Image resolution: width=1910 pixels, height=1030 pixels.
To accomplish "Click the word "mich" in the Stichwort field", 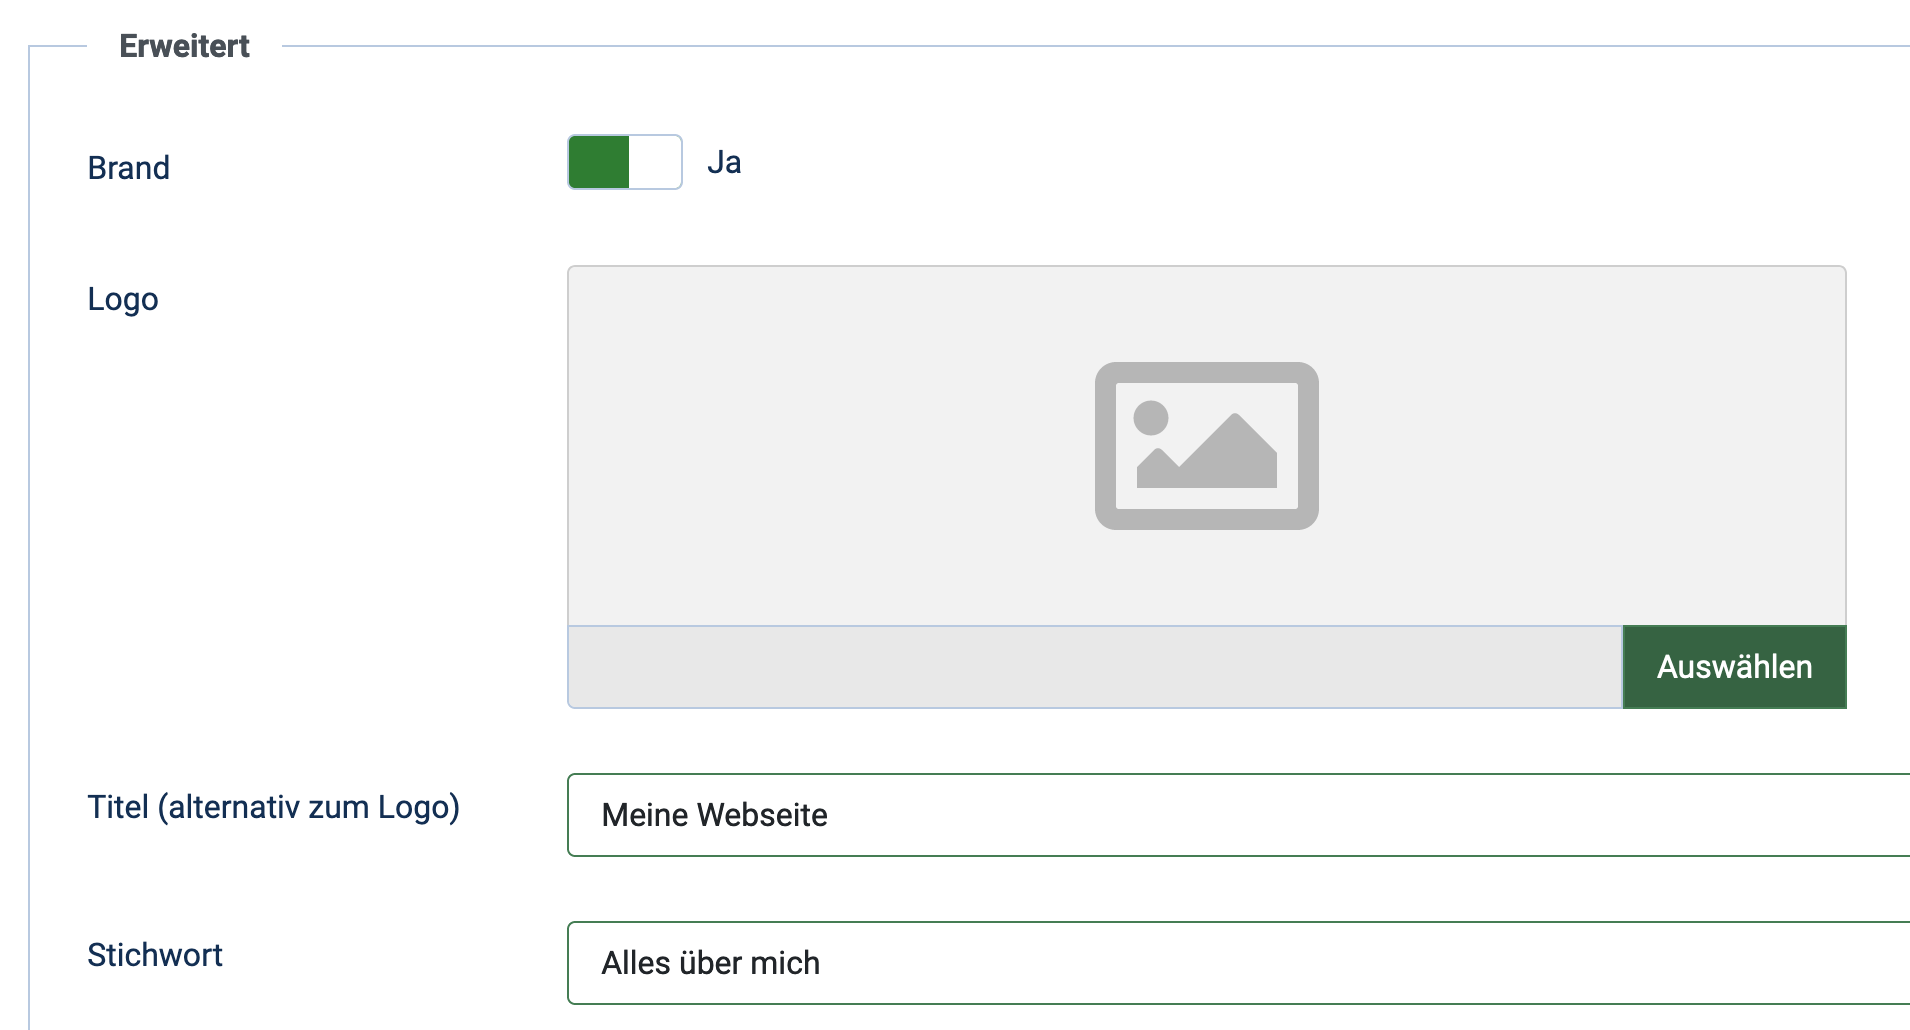I will pyautogui.click(x=785, y=963).
